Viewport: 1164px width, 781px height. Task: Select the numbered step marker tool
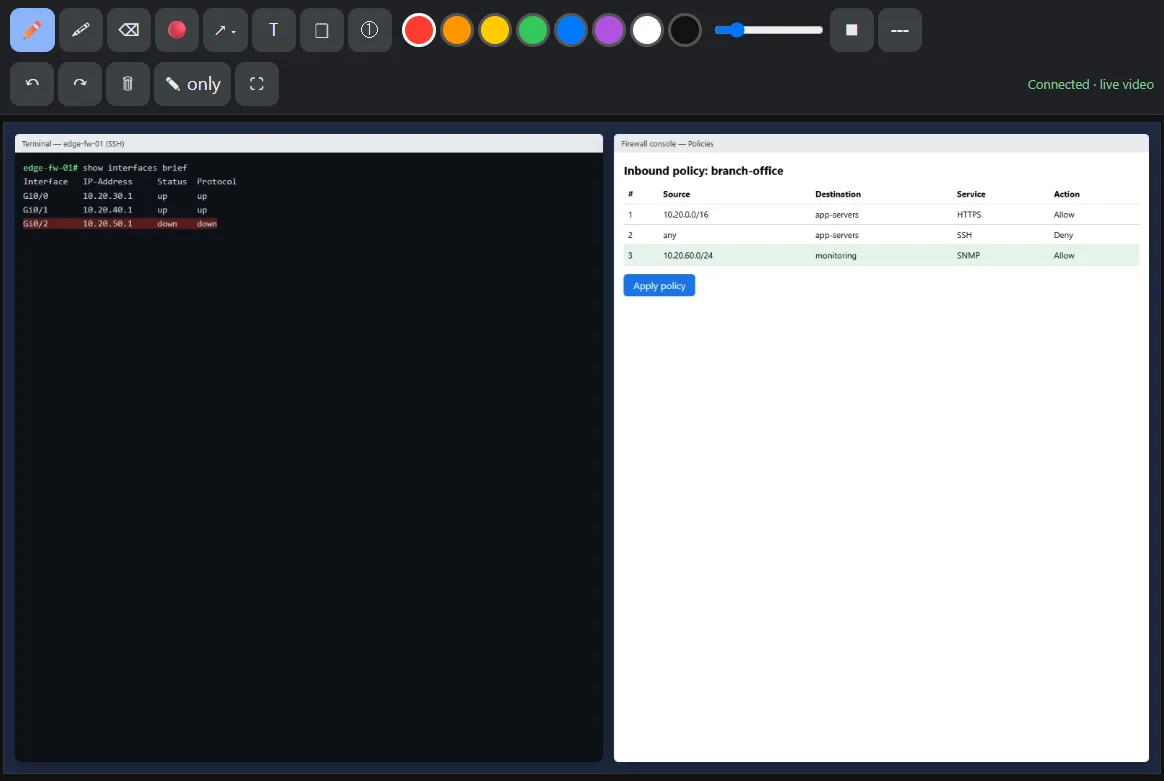[370, 30]
